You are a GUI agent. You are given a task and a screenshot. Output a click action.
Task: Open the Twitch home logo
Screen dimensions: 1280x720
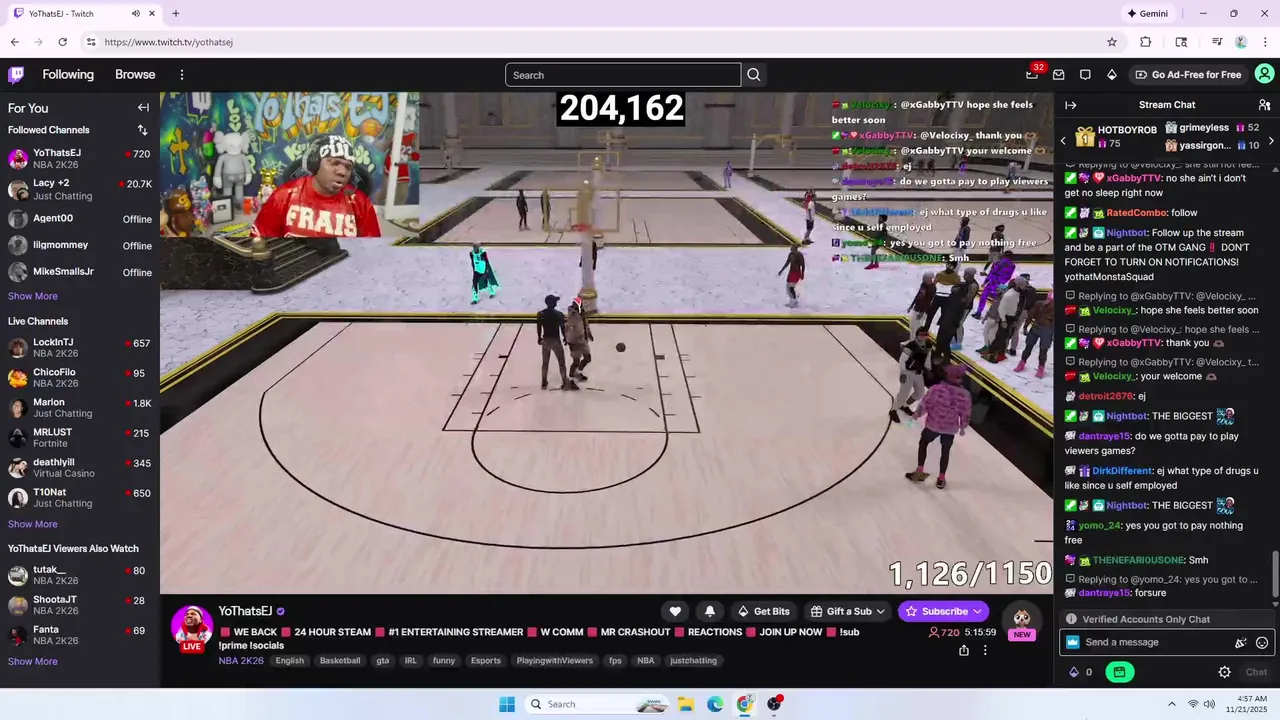16,74
